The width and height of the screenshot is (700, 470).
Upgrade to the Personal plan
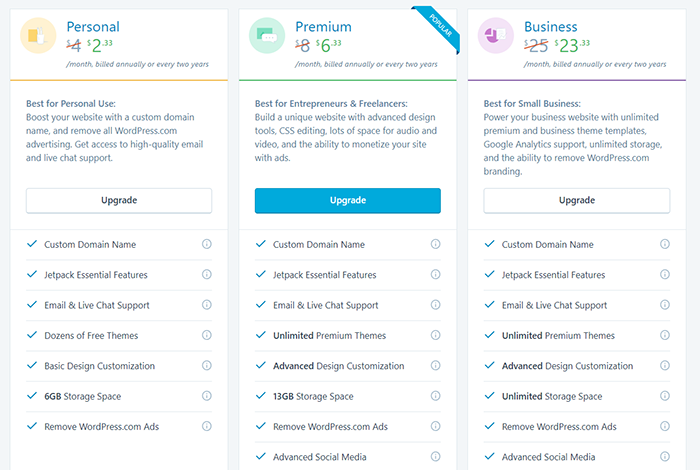tap(119, 200)
